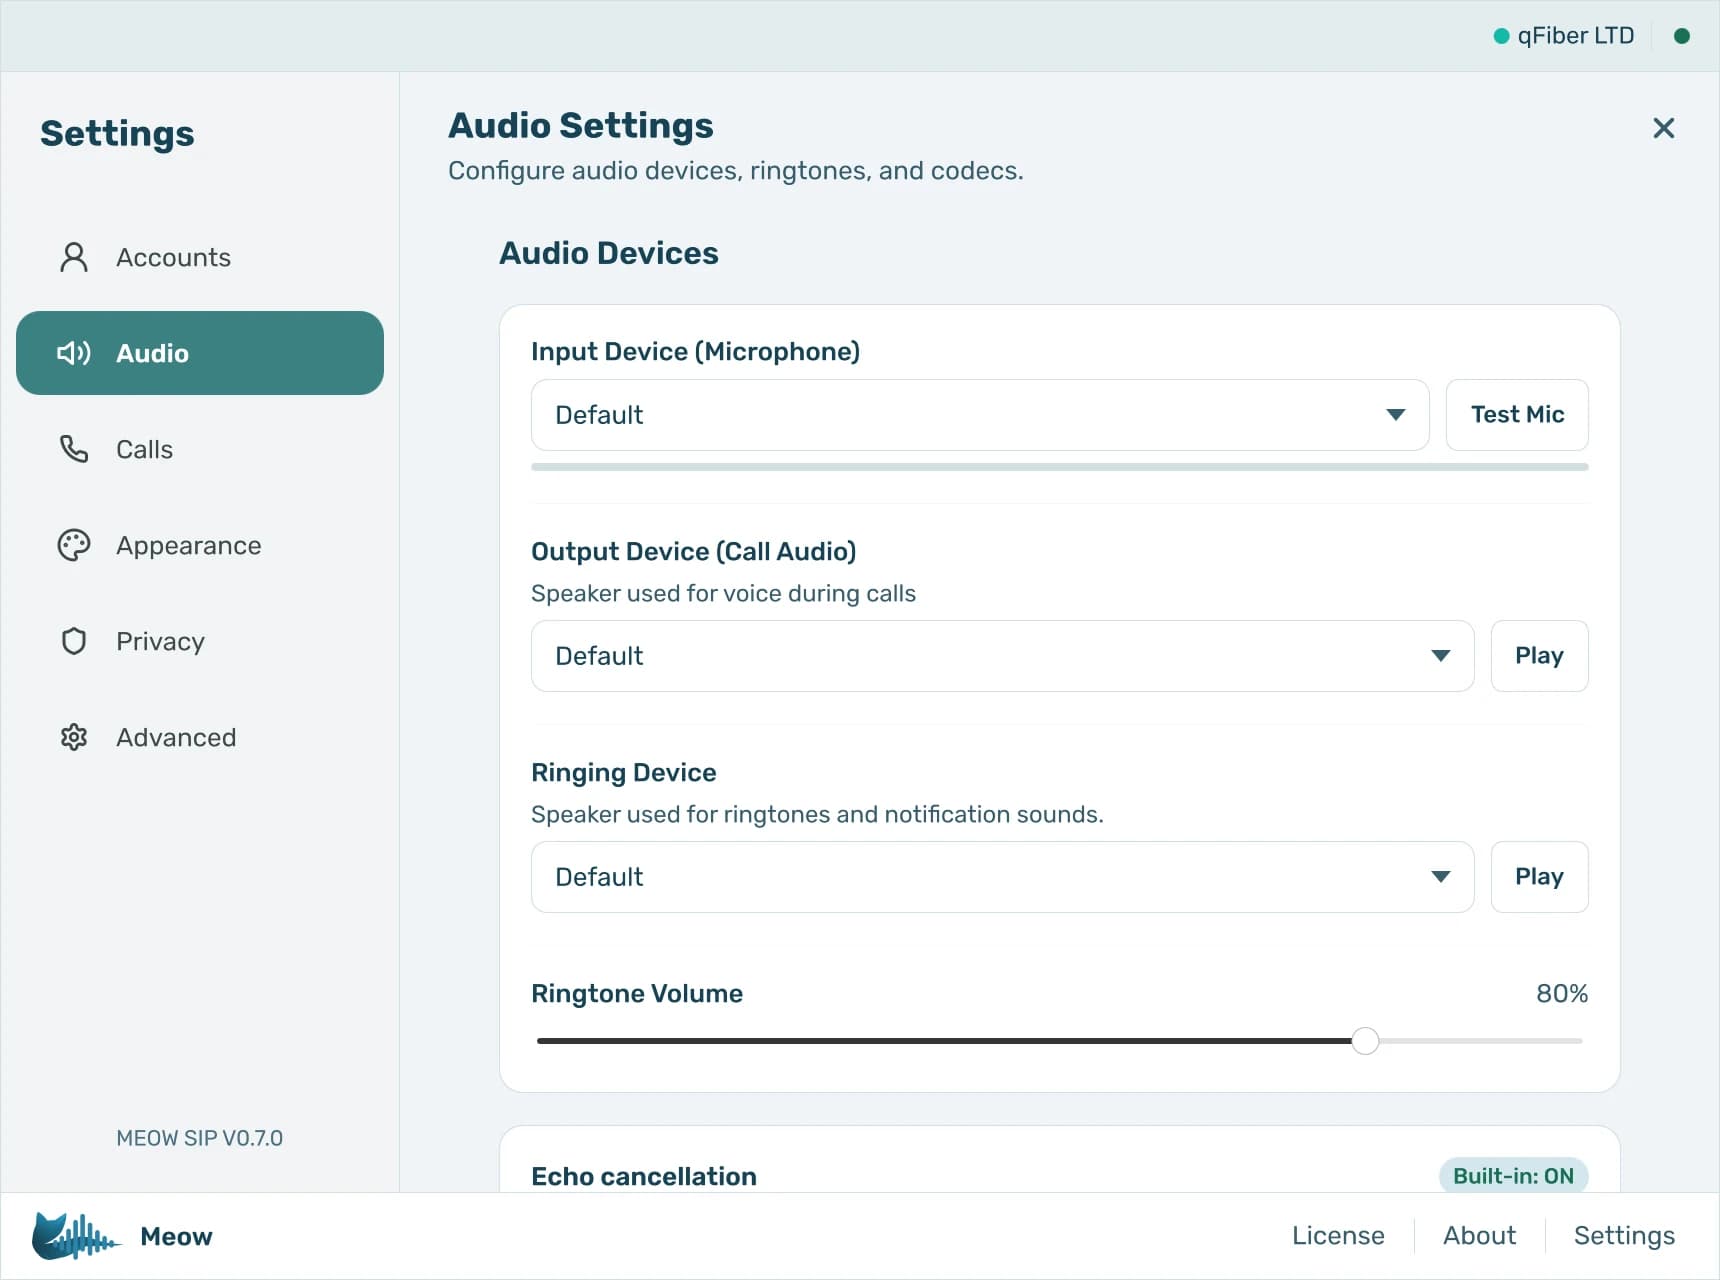Play test sound for Ringing Device

pyautogui.click(x=1539, y=877)
